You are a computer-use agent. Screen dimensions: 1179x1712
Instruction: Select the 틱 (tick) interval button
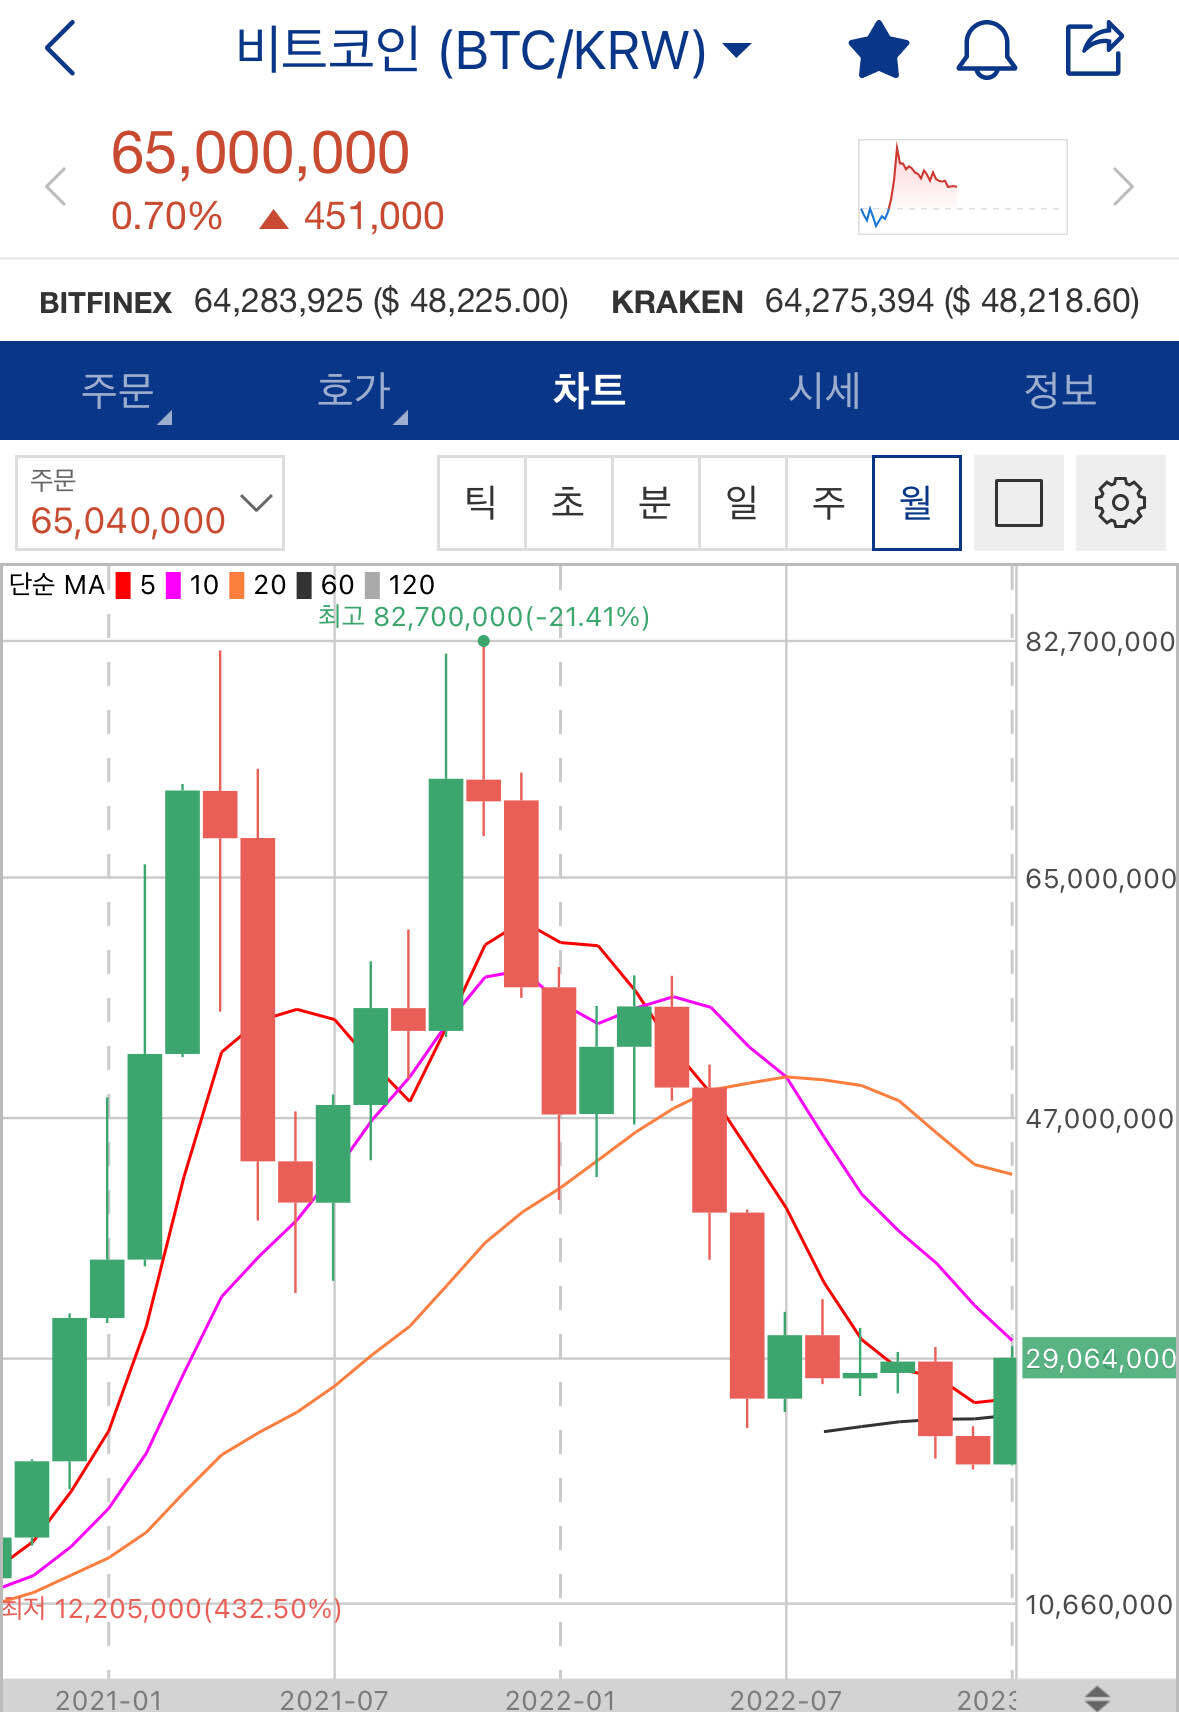pyautogui.click(x=481, y=502)
